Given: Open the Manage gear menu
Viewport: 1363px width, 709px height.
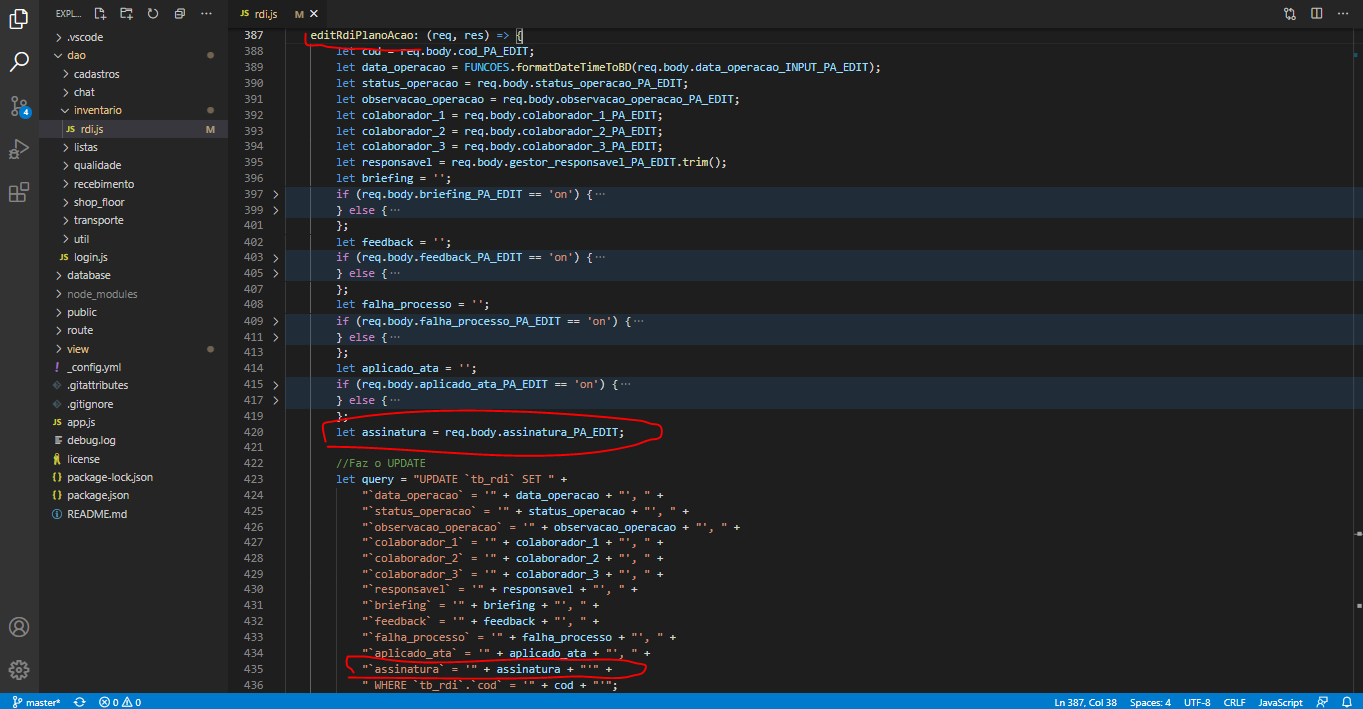Looking at the screenshot, I should click(19, 669).
